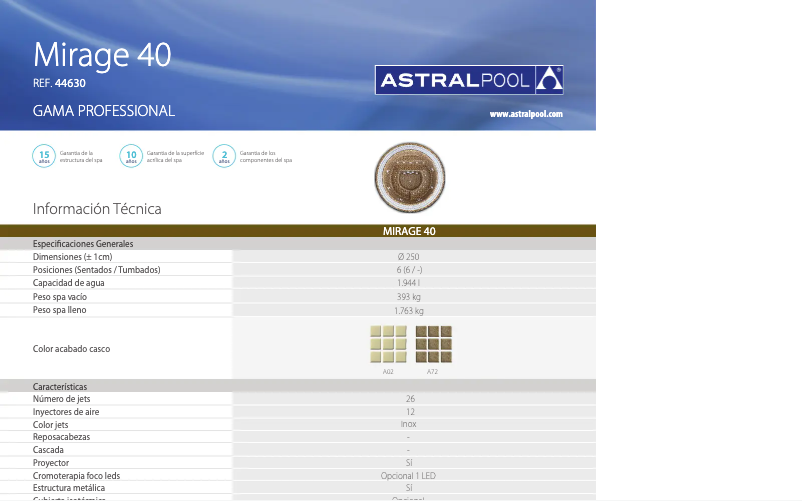Pick the A72 brown mosaic color swatch
The height and width of the screenshot is (501, 802).
(x=433, y=343)
